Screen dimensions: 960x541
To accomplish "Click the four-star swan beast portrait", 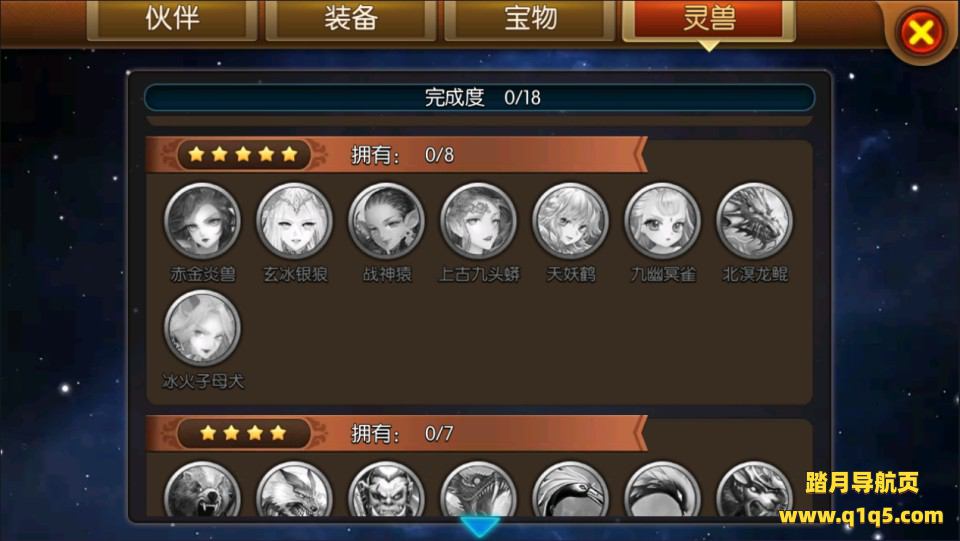I will pyautogui.click(x=571, y=490).
